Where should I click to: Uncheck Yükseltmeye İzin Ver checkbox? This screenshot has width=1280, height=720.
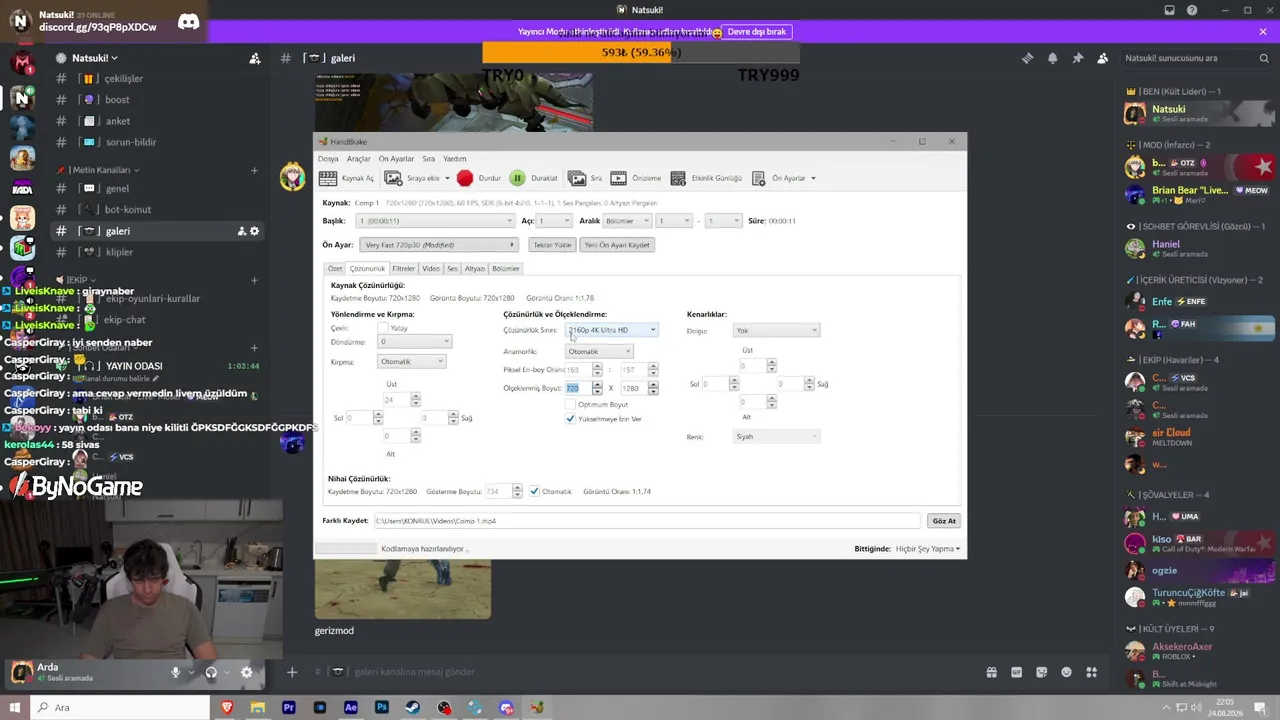click(570, 419)
